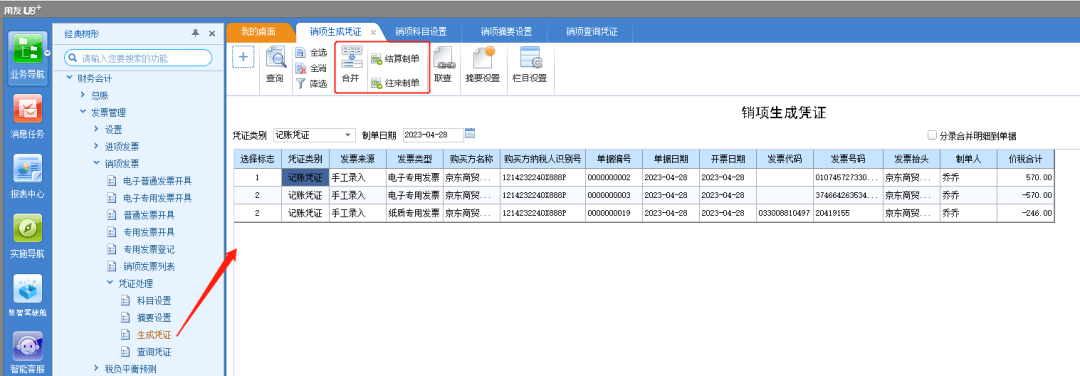Image resolution: width=1080 pixels, height=376 pixels.
Task: Open 消息任务 in the left sidebar
Action: pyautogui.click(x=27, y=117)
